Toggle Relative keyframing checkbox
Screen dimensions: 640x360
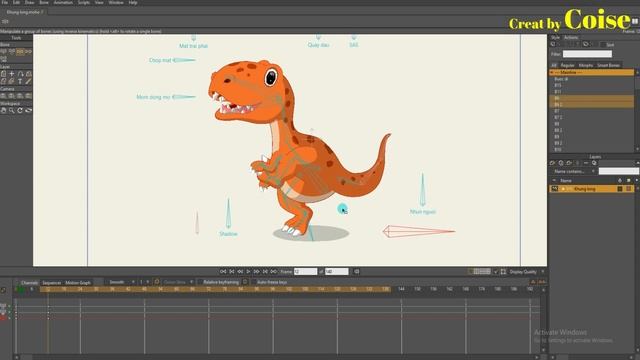point(200,282)
